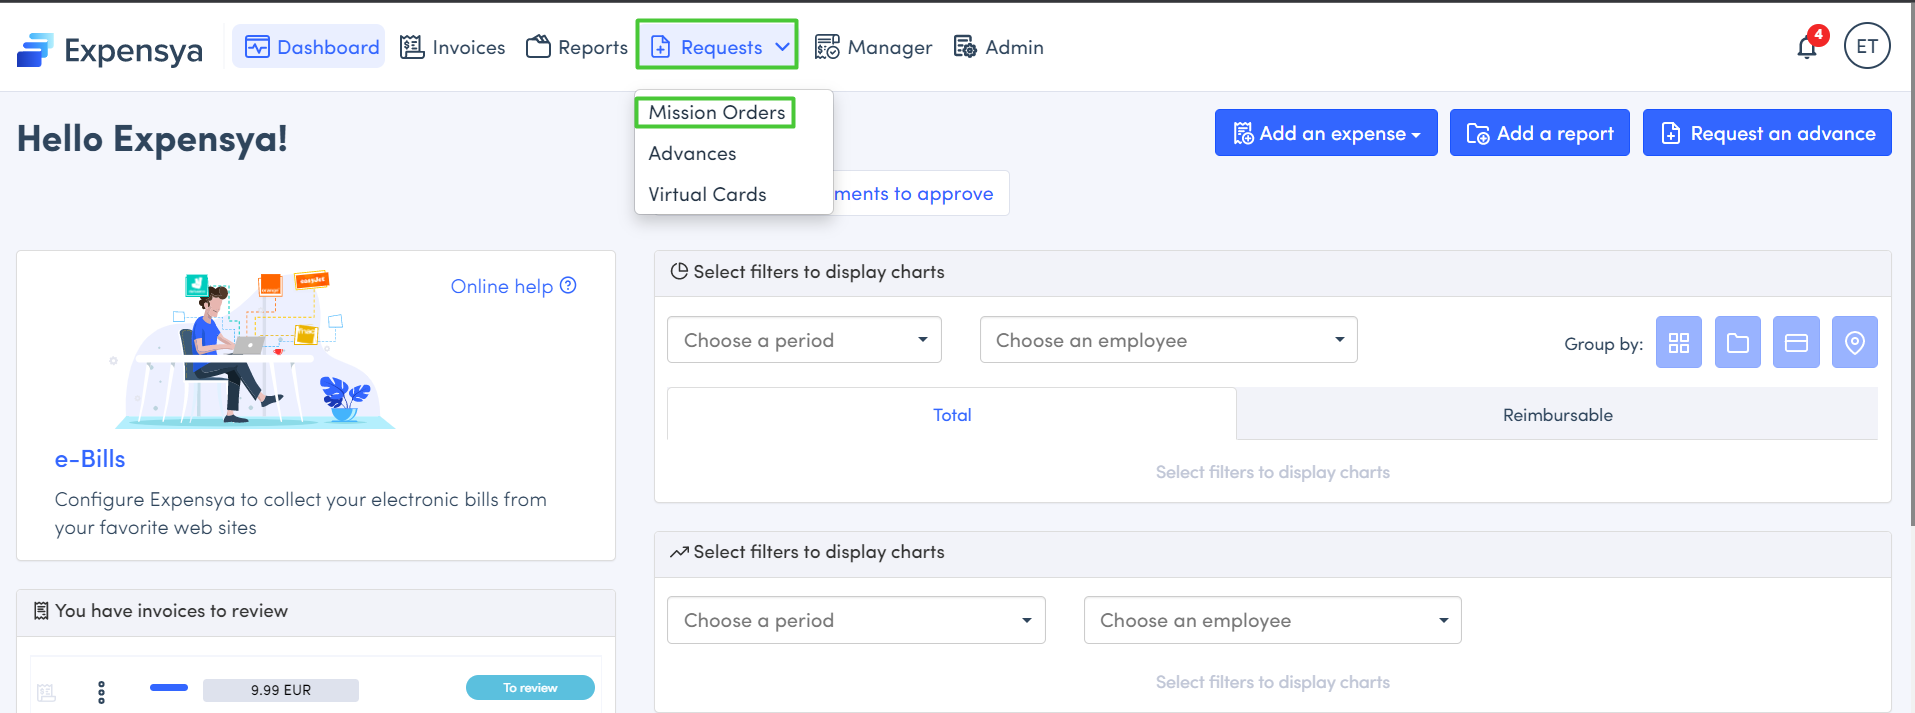Click the e-Bills illustration image
Image resolution: width=1915 pixels, height=713 pixels.
(255, 350)
